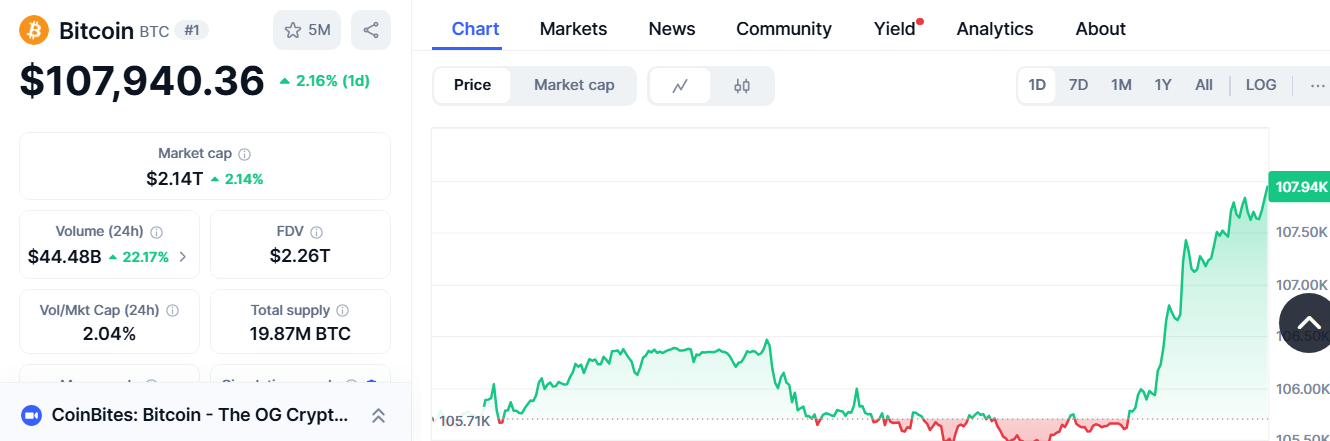Open chart more options ellipsis

point(1317,85)
